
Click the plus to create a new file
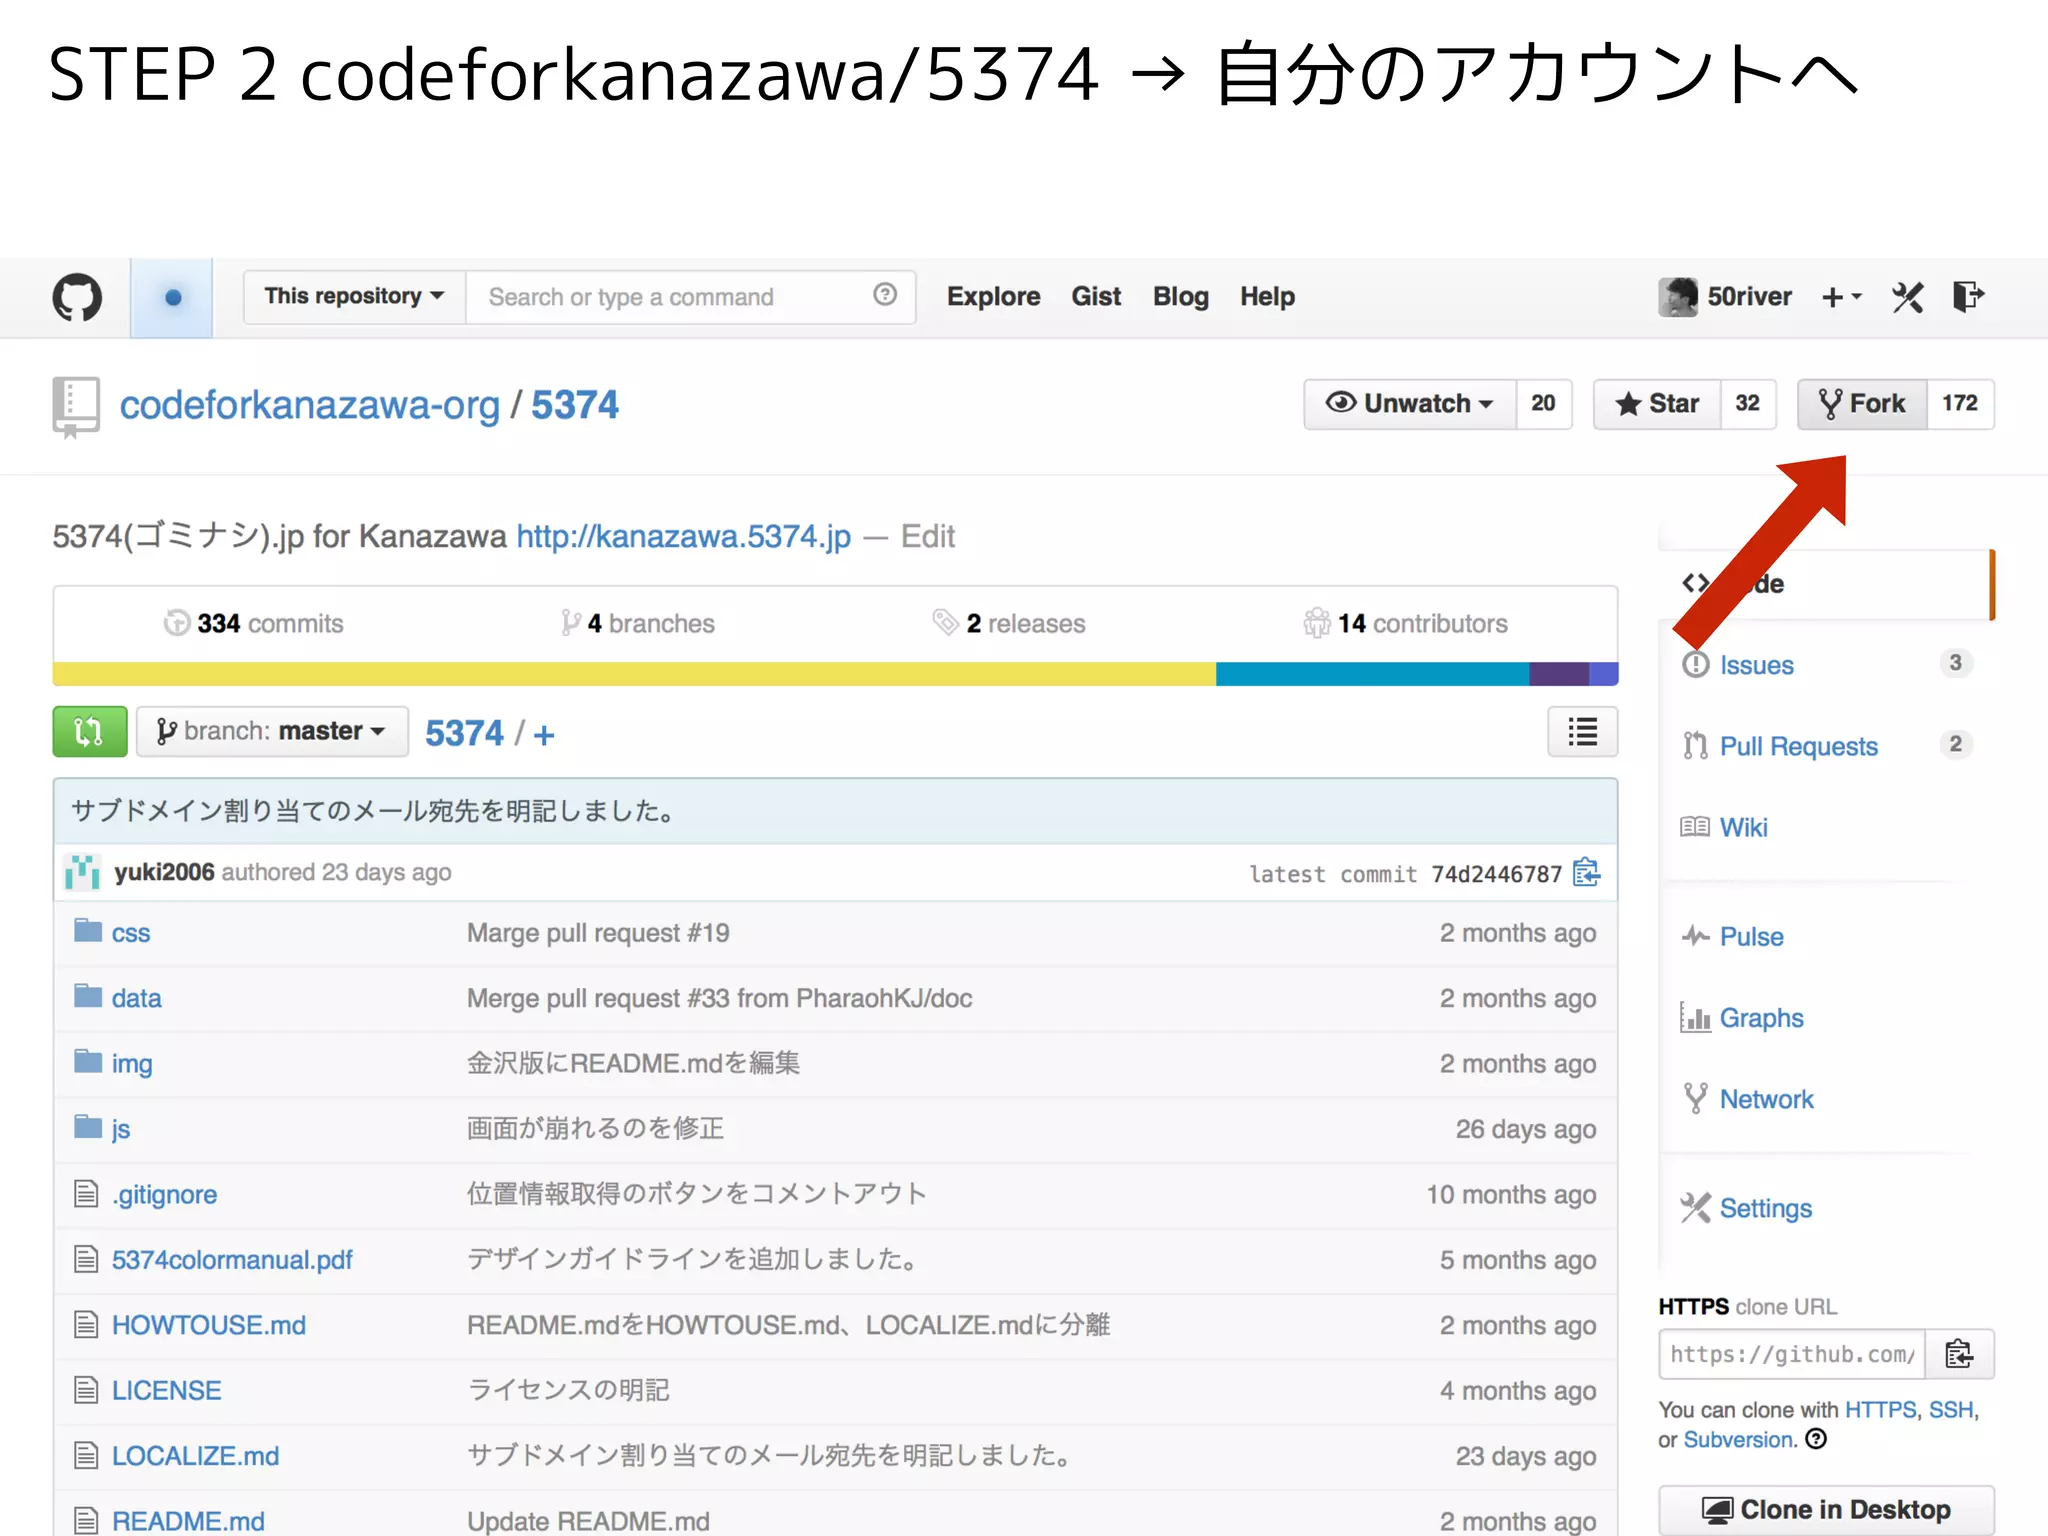544,735
